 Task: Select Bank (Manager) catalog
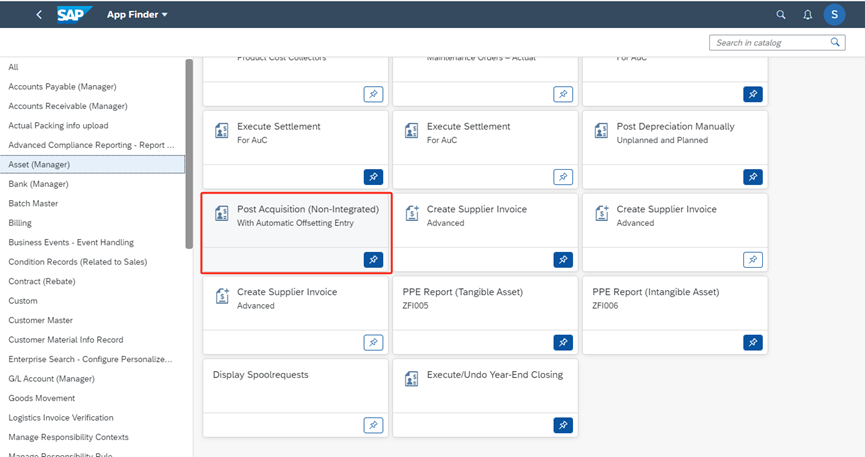pyautogui.click(x=38, y=184)
